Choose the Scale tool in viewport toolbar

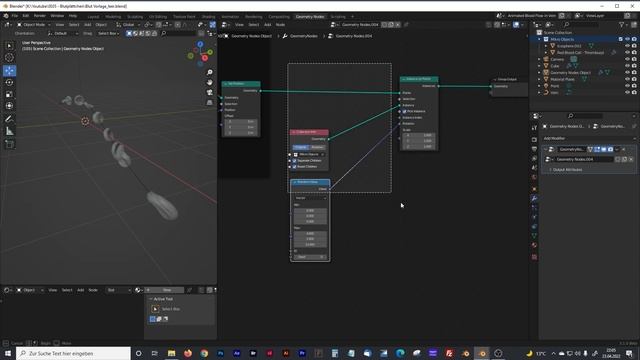[x=9, y=94]
